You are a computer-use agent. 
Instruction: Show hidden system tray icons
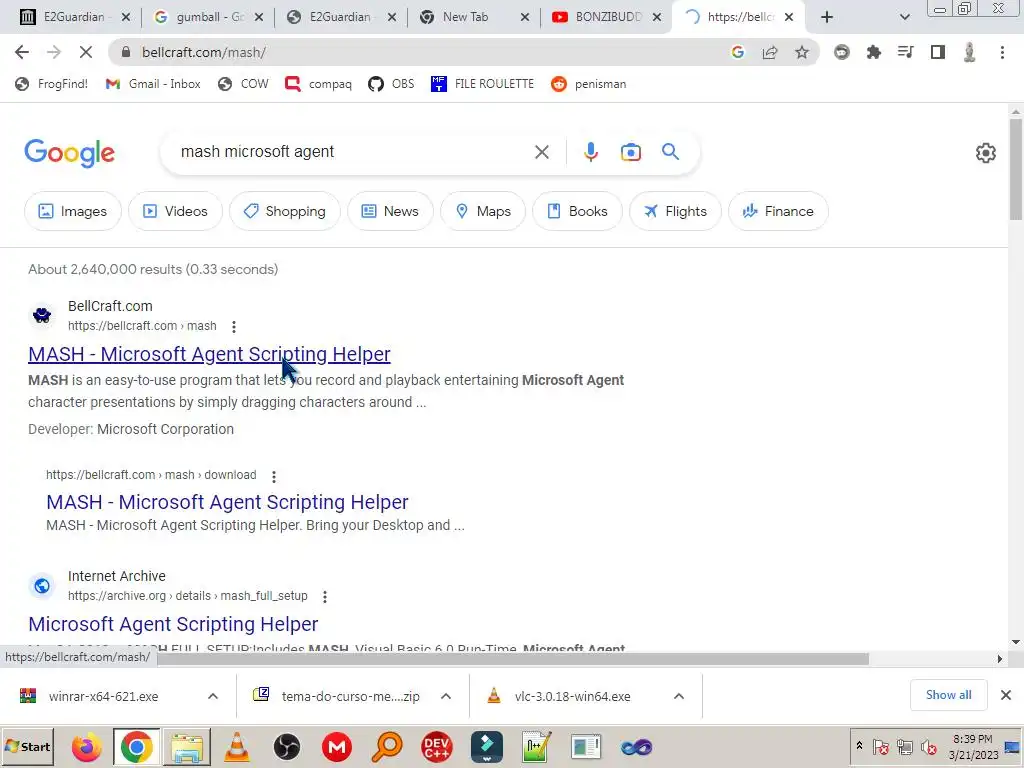pyautogui.click(x=859, y=746)
